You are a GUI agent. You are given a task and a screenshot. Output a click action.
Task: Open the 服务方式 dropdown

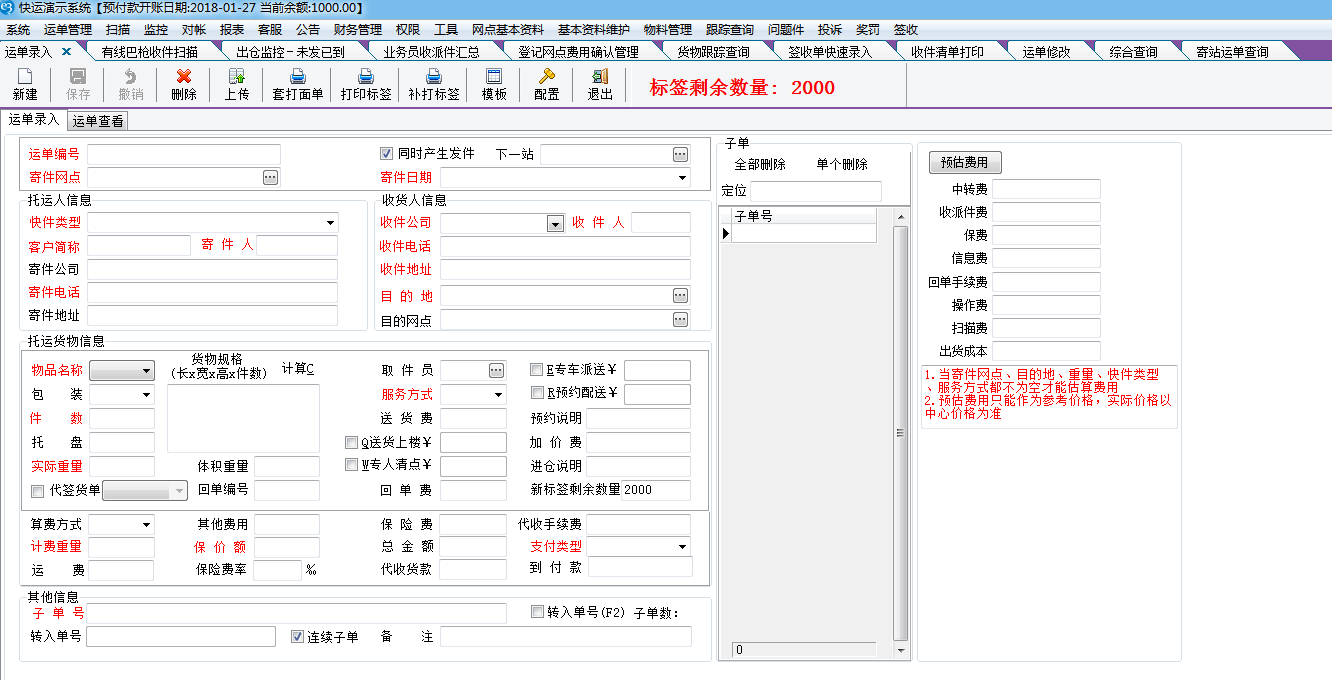[x=499, y=395]
